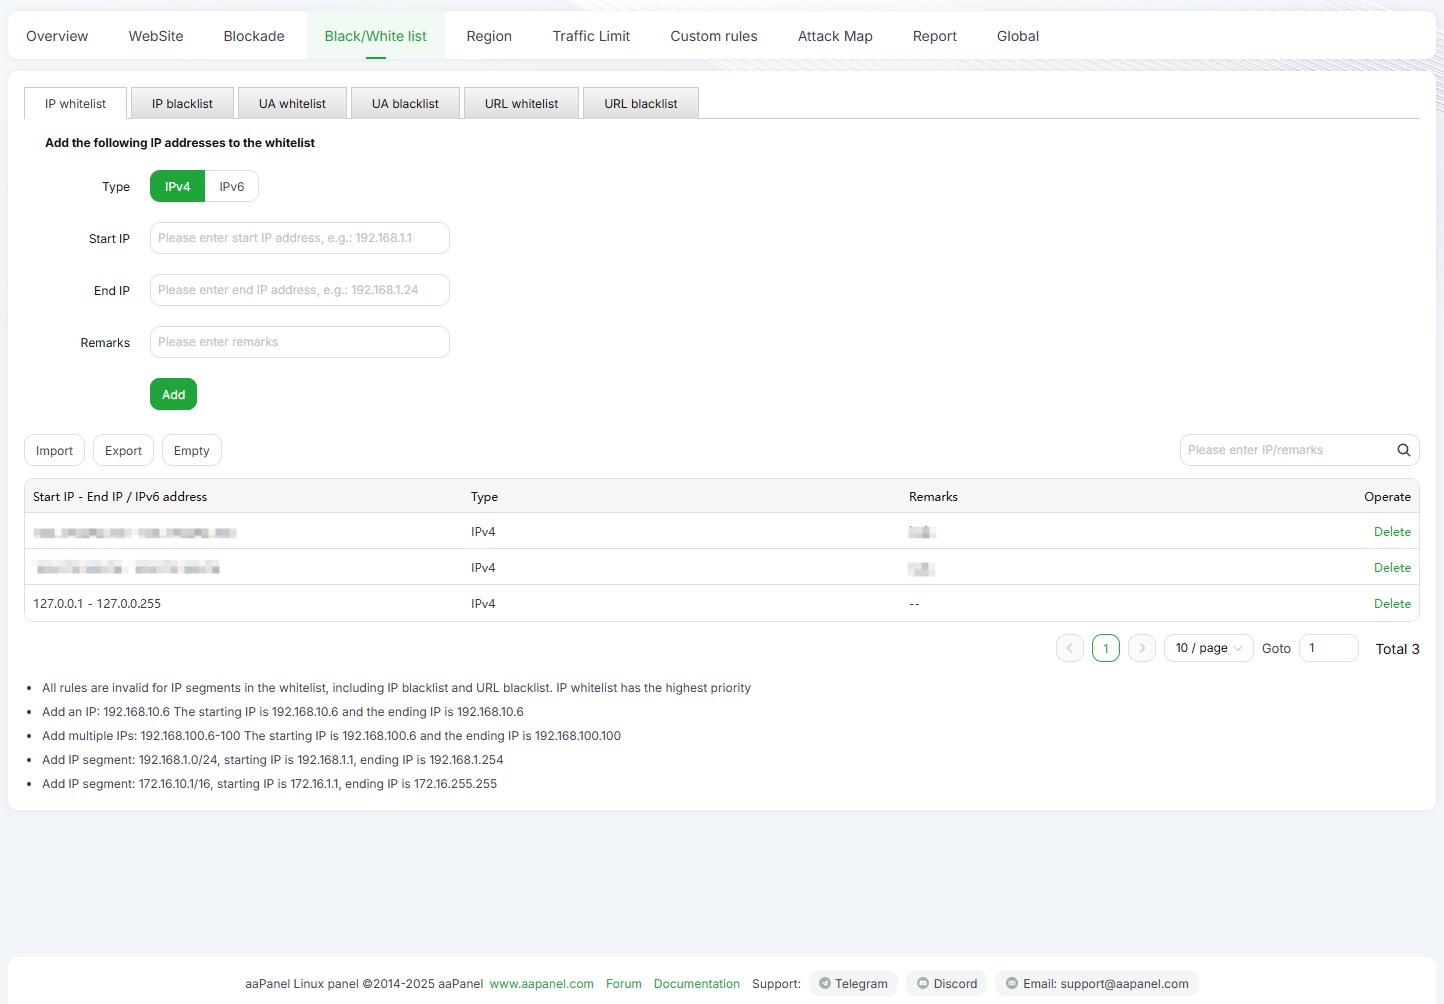Viewport: 1444px width, 1004px height.
Task: Open Discord support link
Action: coord(946,984)
